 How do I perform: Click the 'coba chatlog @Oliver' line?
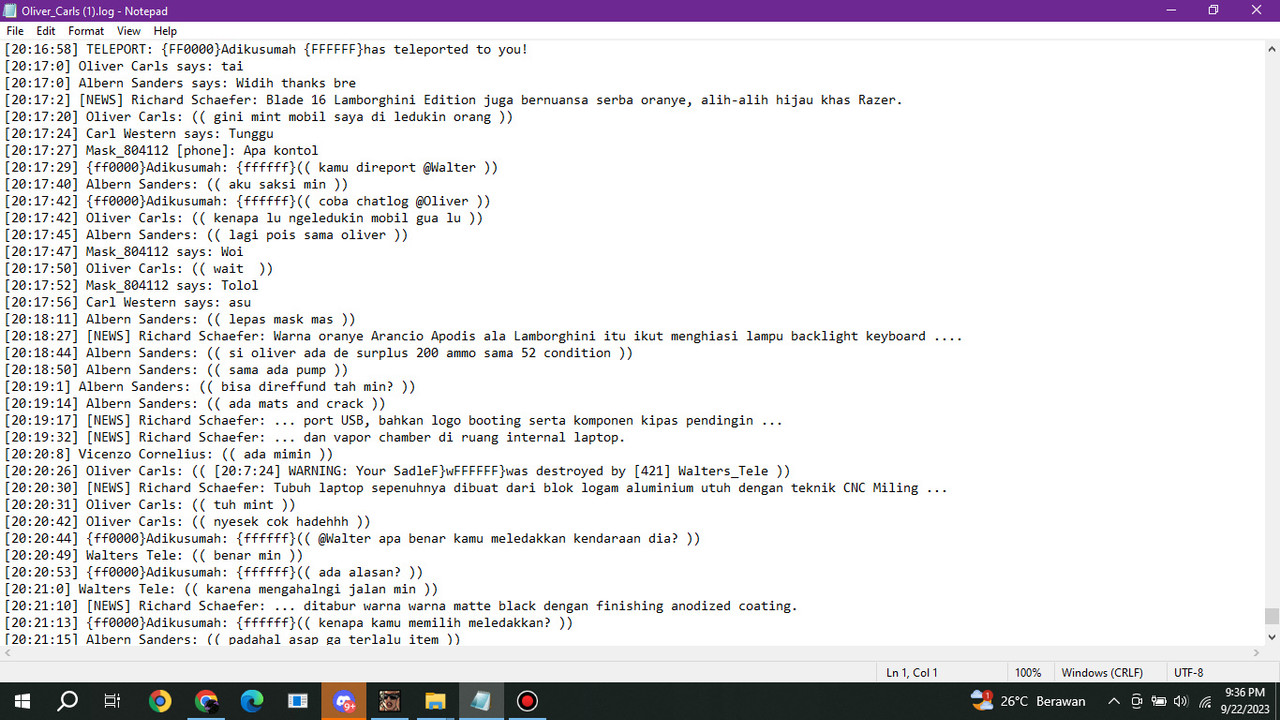point(247,201)
